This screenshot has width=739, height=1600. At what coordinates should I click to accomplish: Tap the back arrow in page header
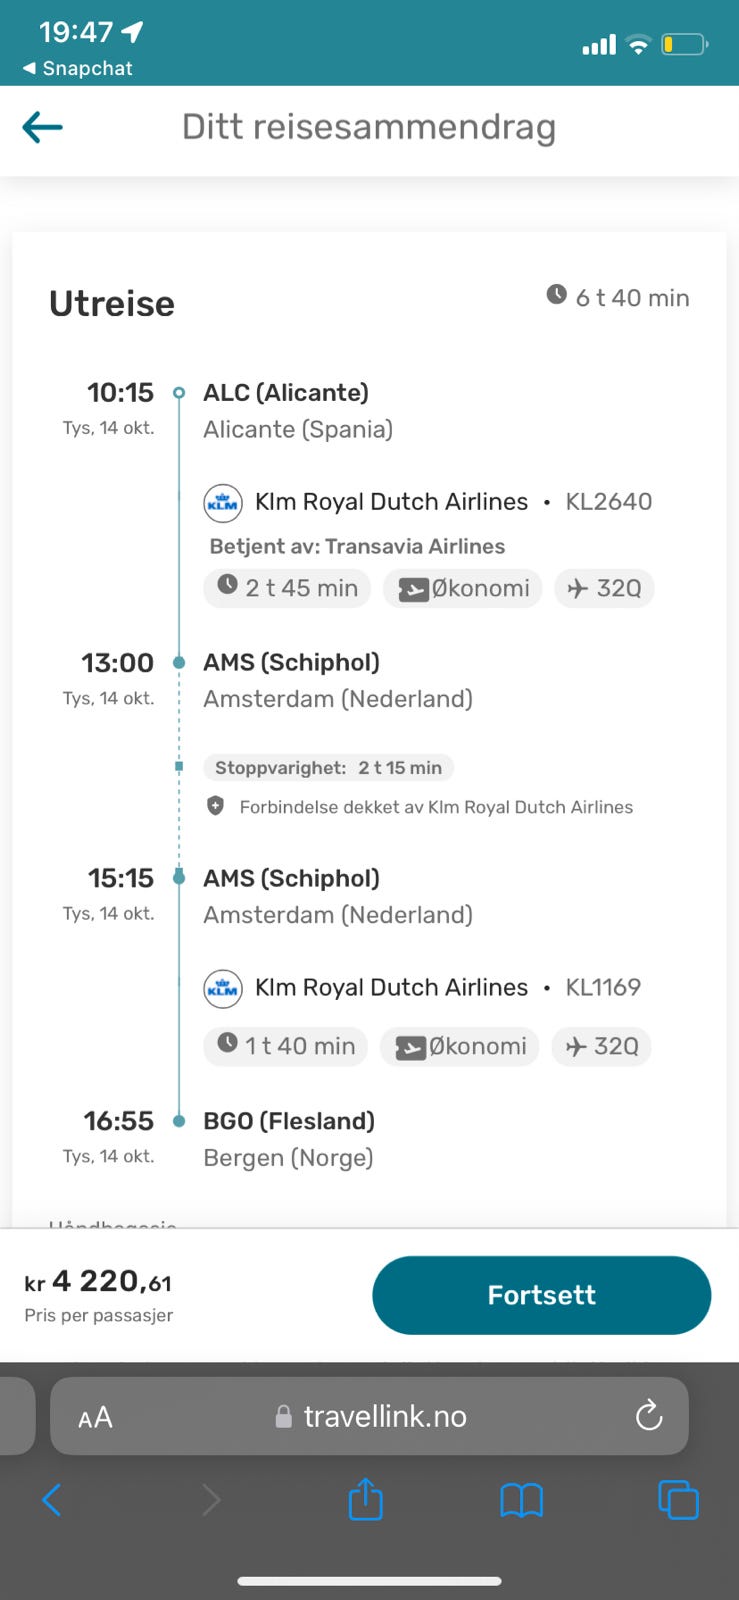point(43,127)
